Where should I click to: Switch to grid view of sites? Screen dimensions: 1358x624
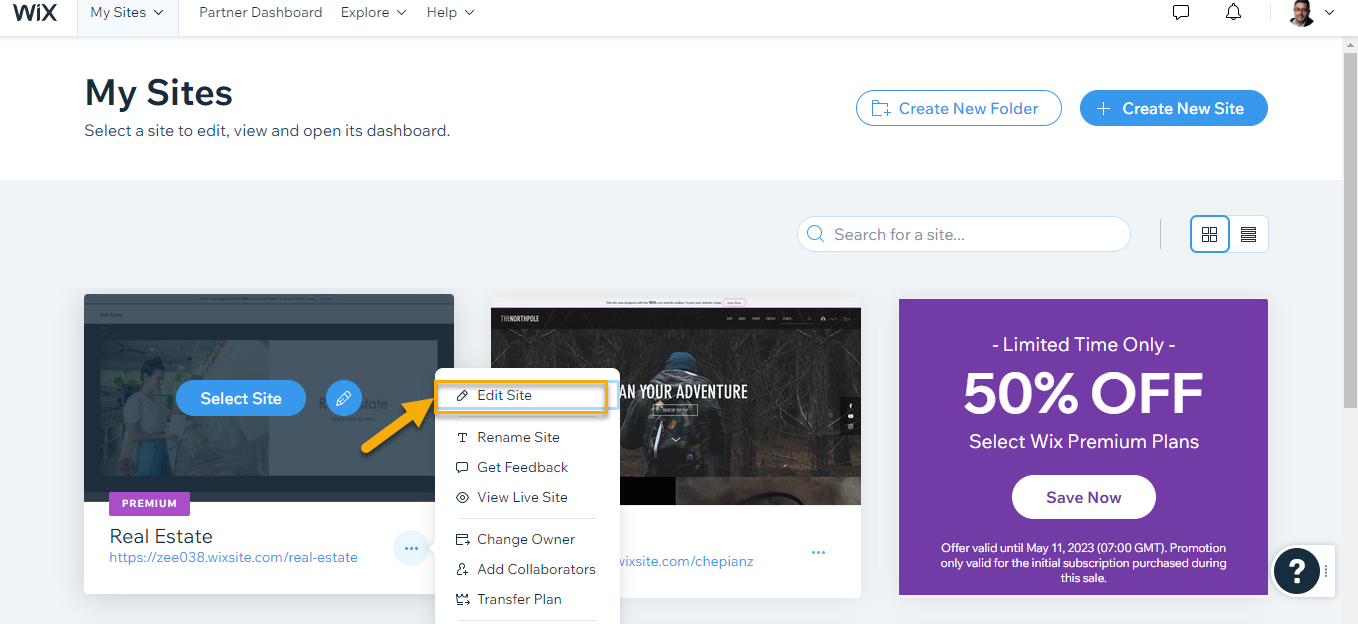pyautogui.click(x=1209, y=234)
